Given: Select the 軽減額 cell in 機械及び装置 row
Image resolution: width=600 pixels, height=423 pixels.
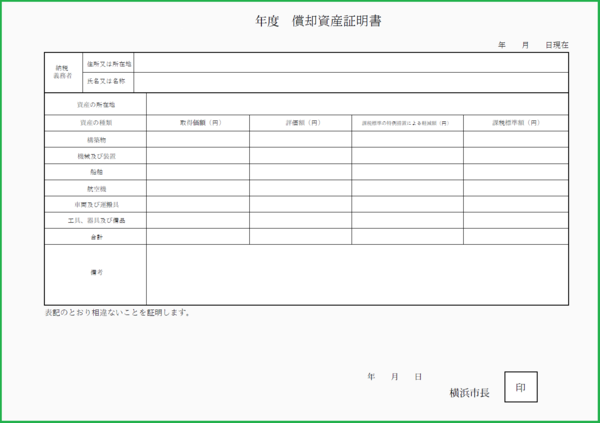Looking at the screenshot, I should (408, 156).
